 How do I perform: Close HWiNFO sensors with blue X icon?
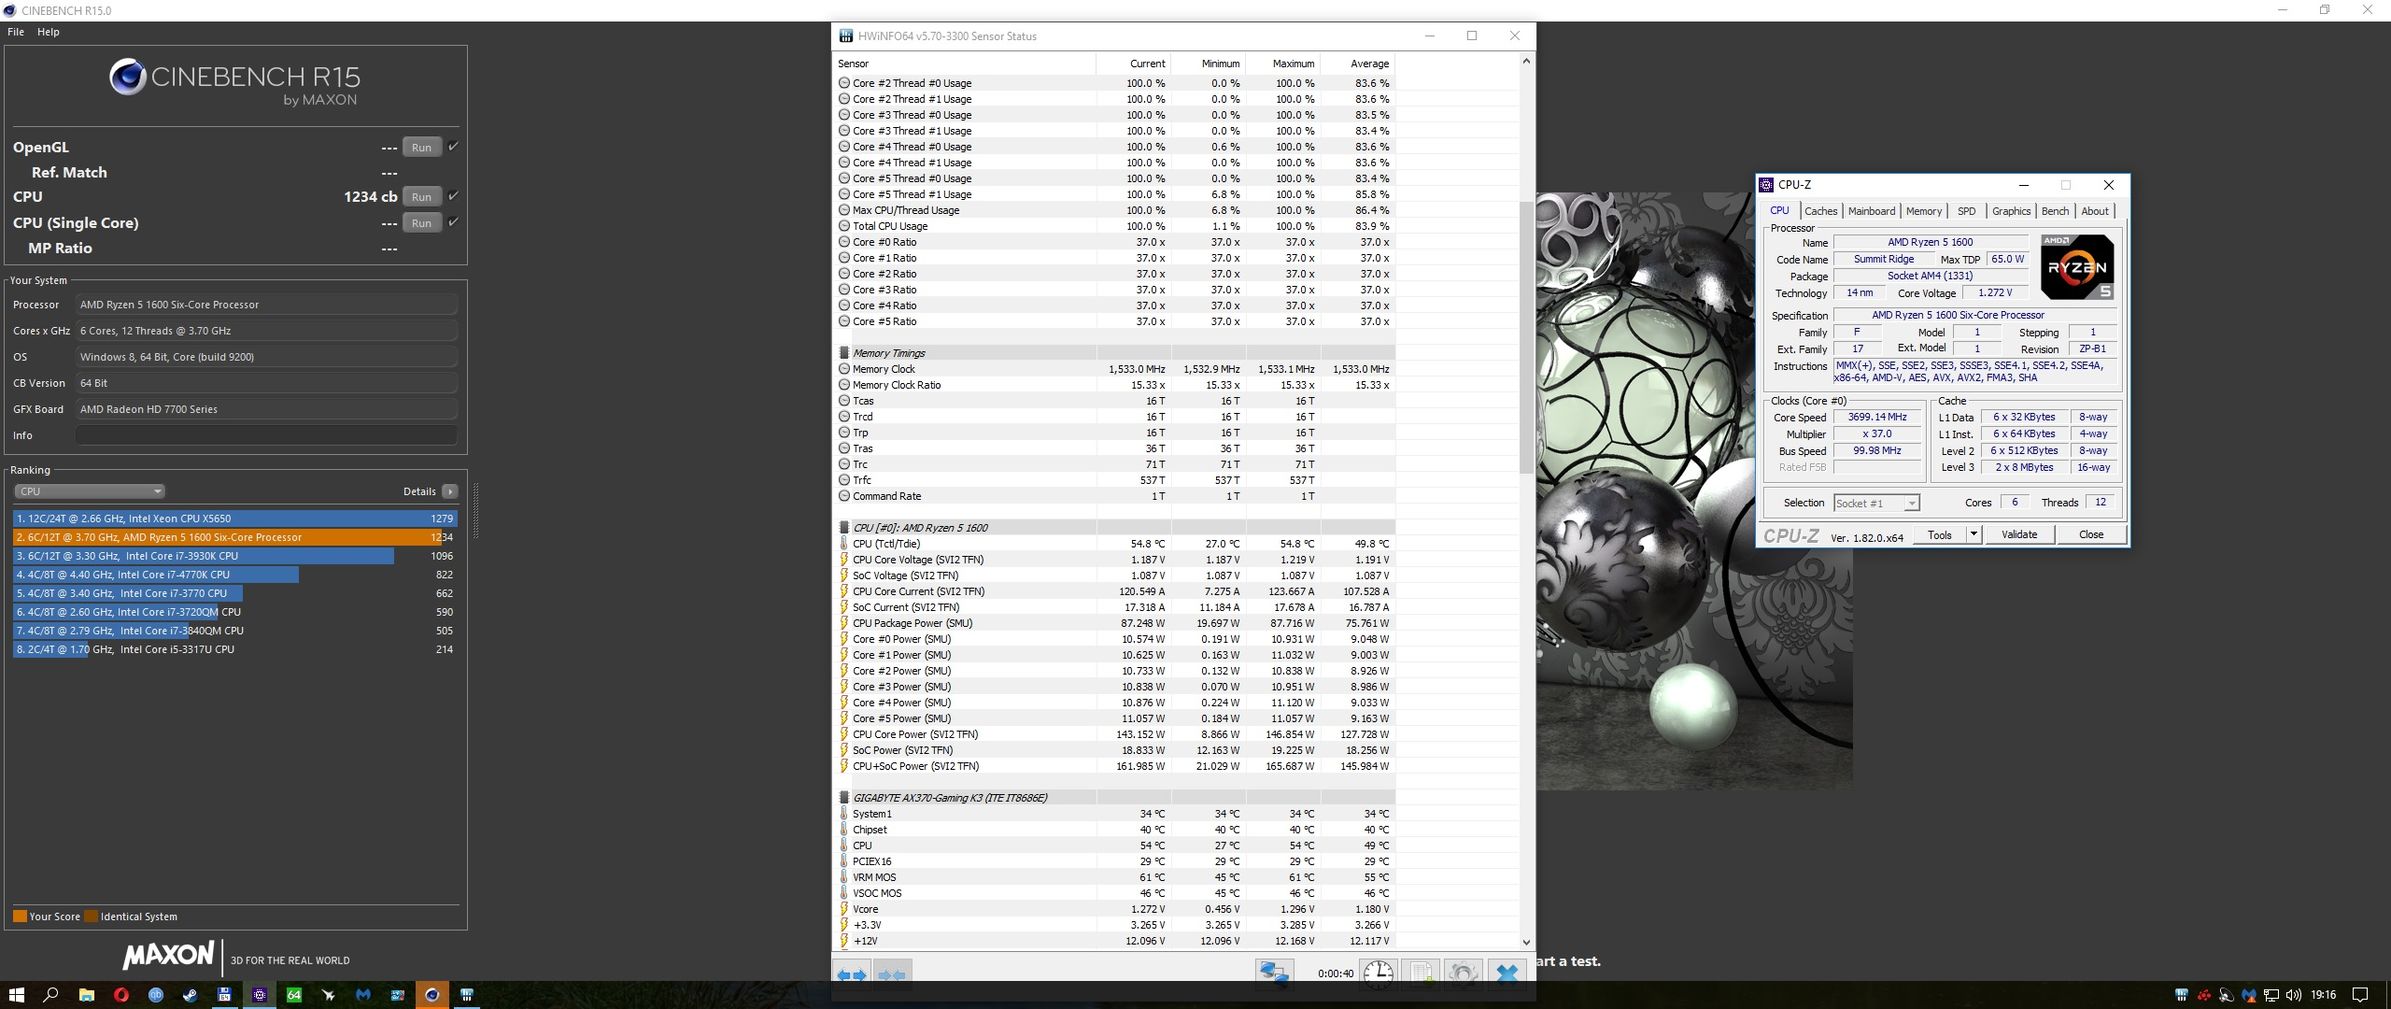(x=1507, y=973)
